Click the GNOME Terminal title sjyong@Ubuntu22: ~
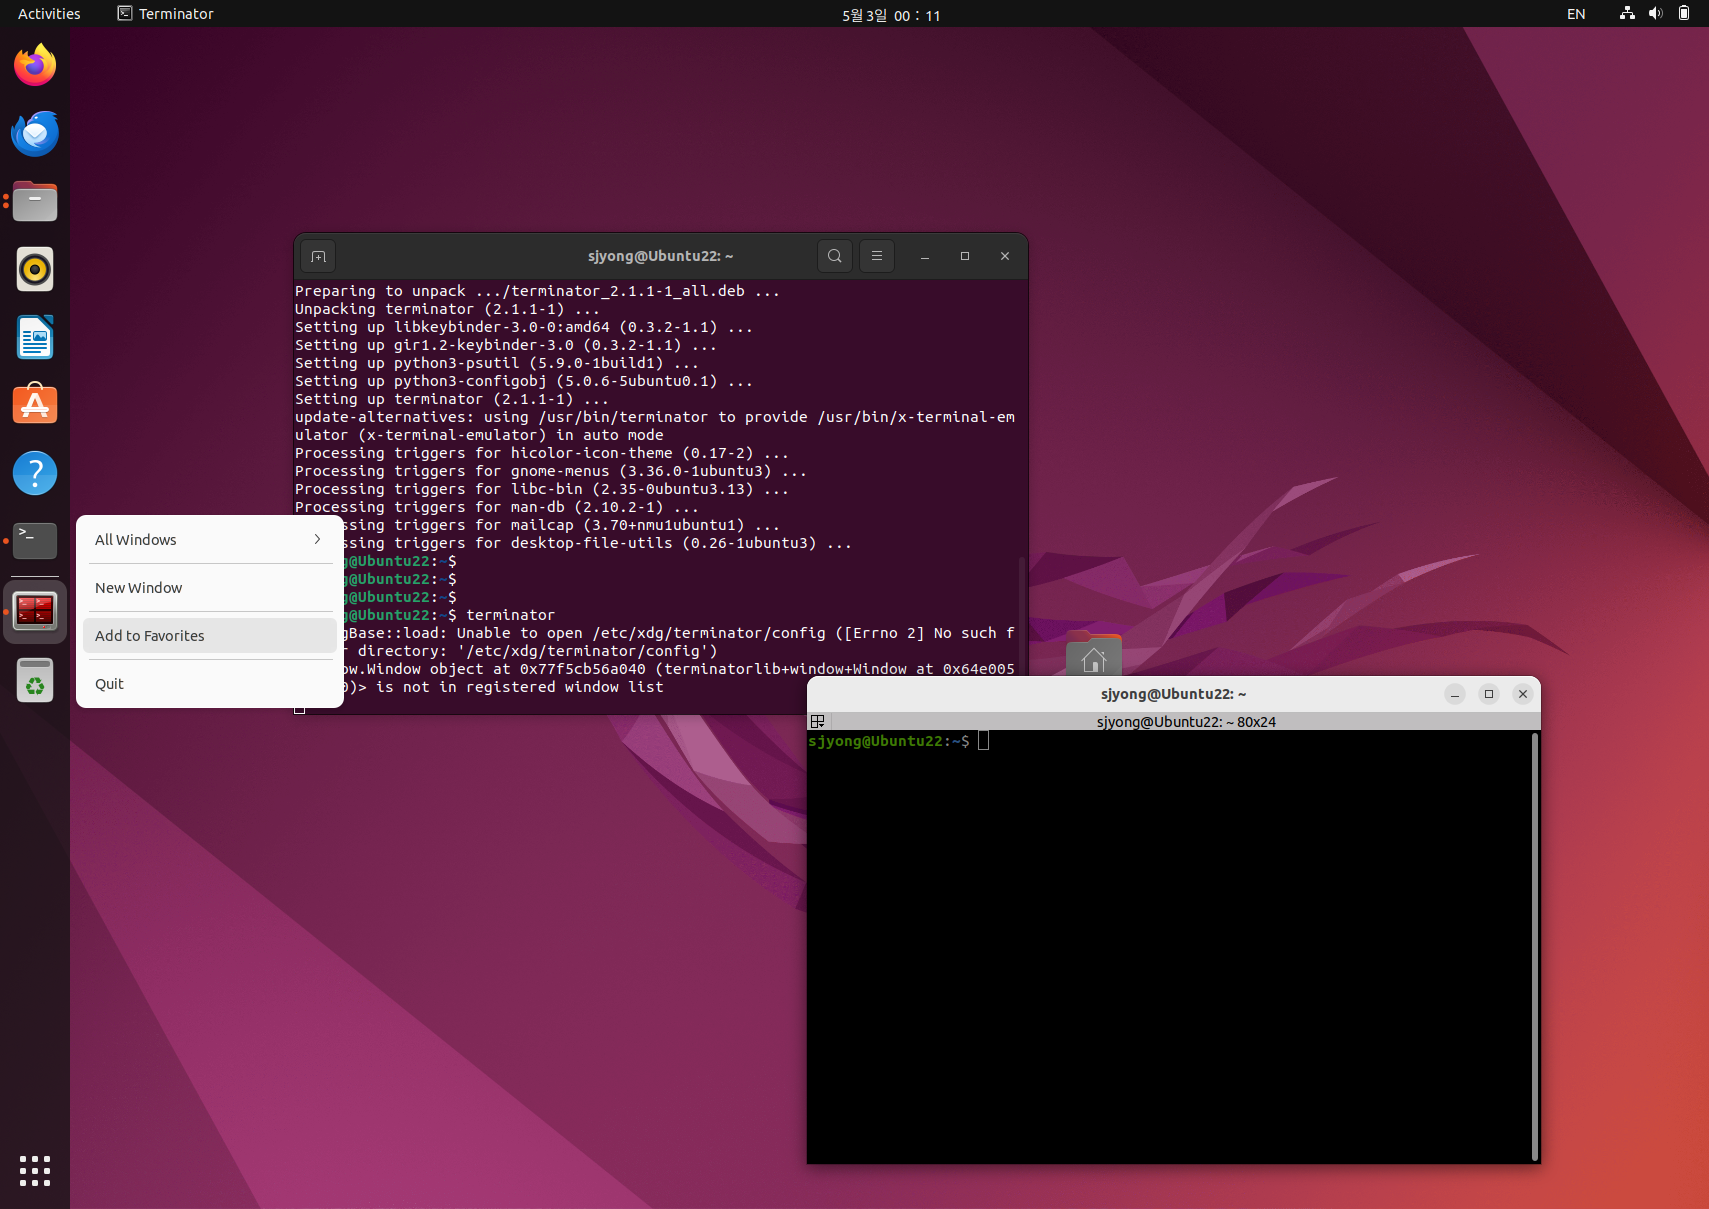The width and height of the screenshot is (1709, 1209). pos(660,256)
